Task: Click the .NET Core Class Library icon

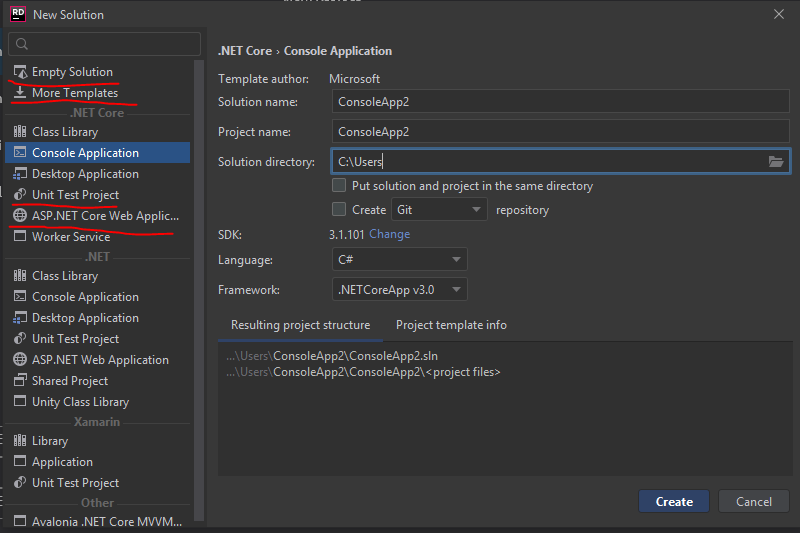Action: pyautogui.click(x=19, y=132)
